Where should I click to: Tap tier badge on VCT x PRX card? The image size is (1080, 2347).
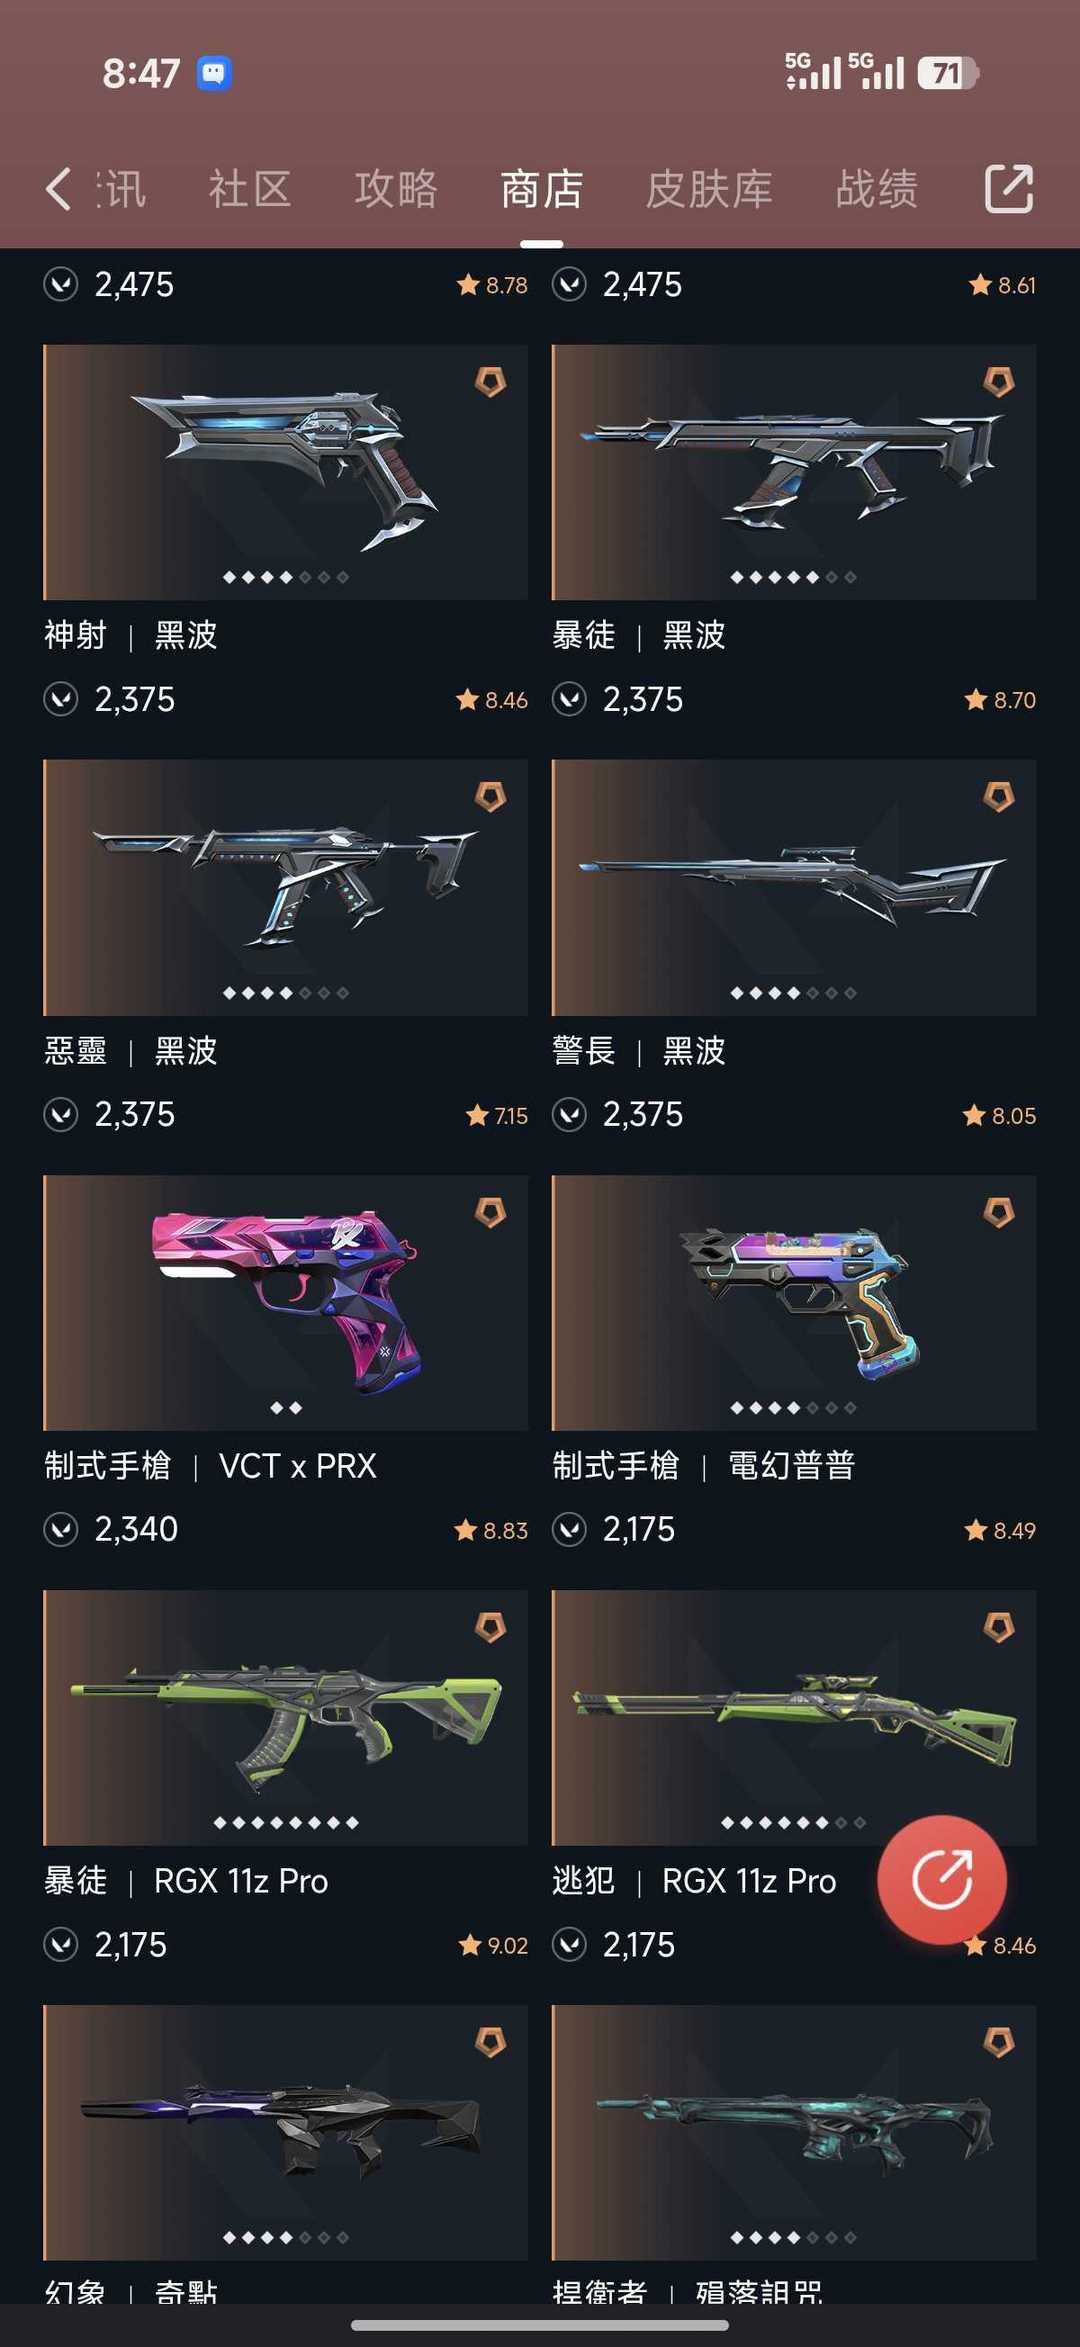(x=490, y=1212)
